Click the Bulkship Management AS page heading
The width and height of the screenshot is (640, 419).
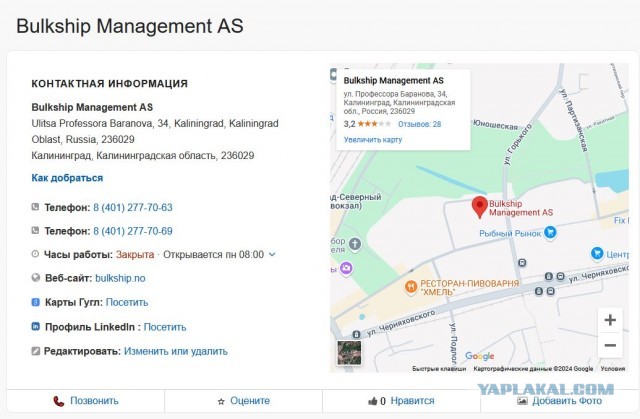point(130,26)
